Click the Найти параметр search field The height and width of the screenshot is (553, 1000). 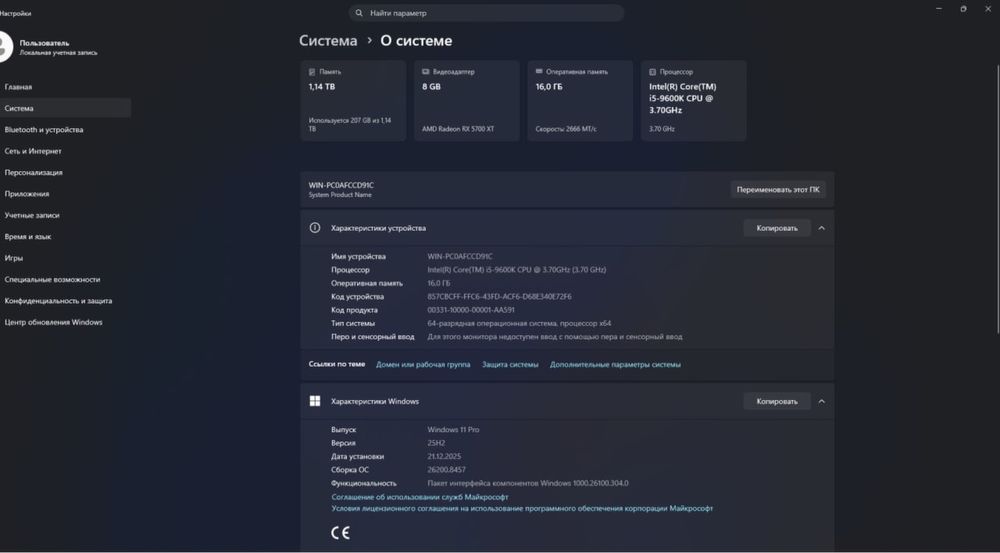tap(486, 13)
